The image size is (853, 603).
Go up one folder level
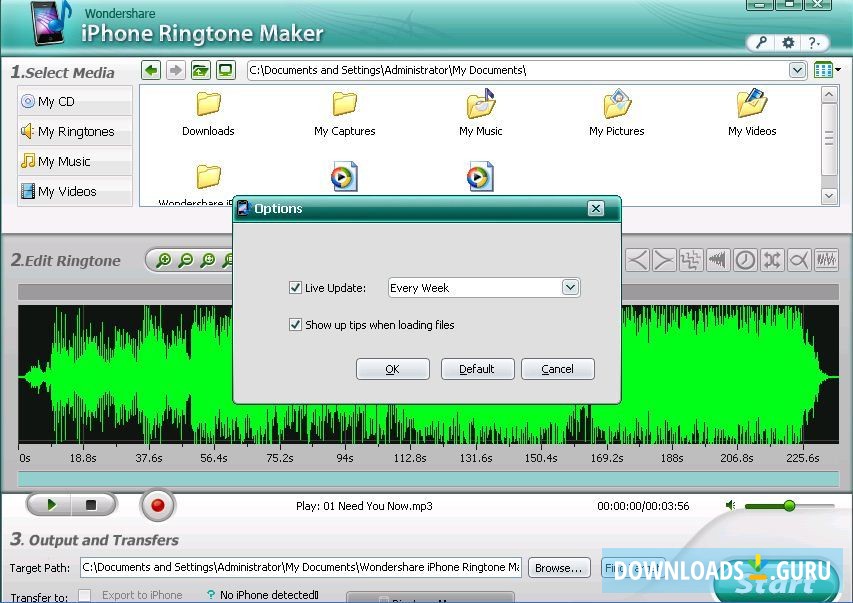click(201, 70)
